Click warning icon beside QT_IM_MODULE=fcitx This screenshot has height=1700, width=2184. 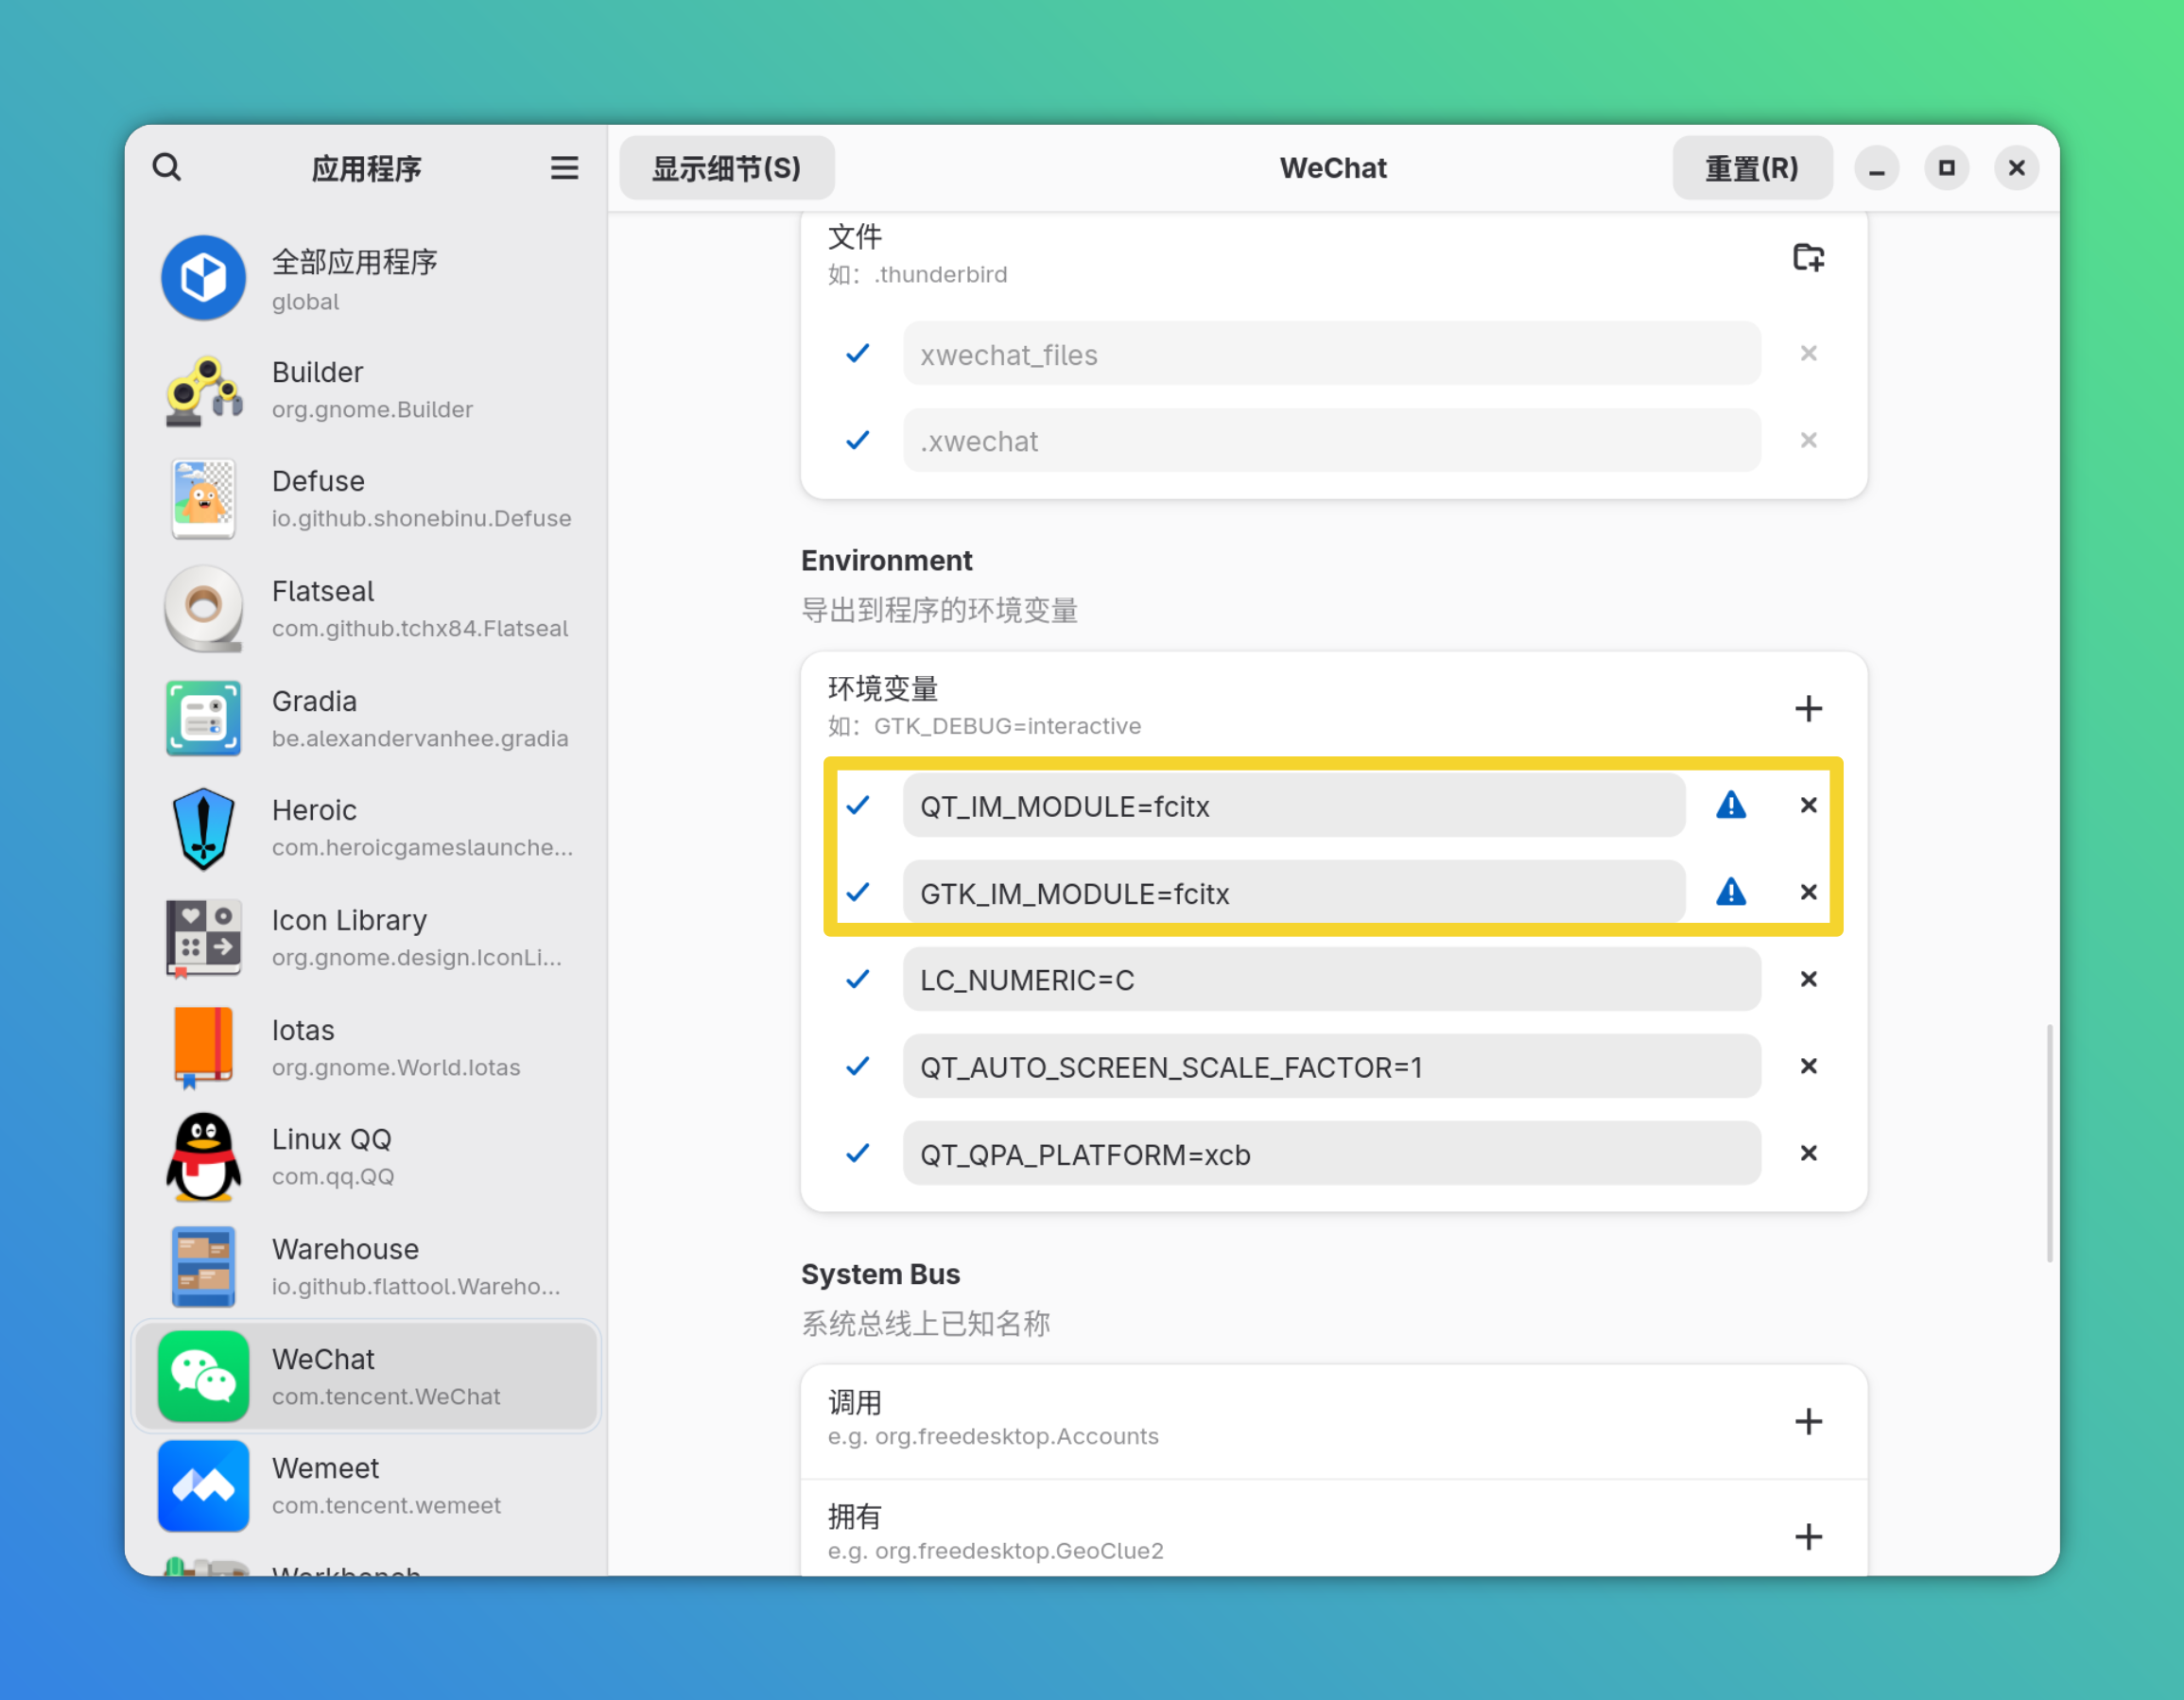(x=1731, y=805)
